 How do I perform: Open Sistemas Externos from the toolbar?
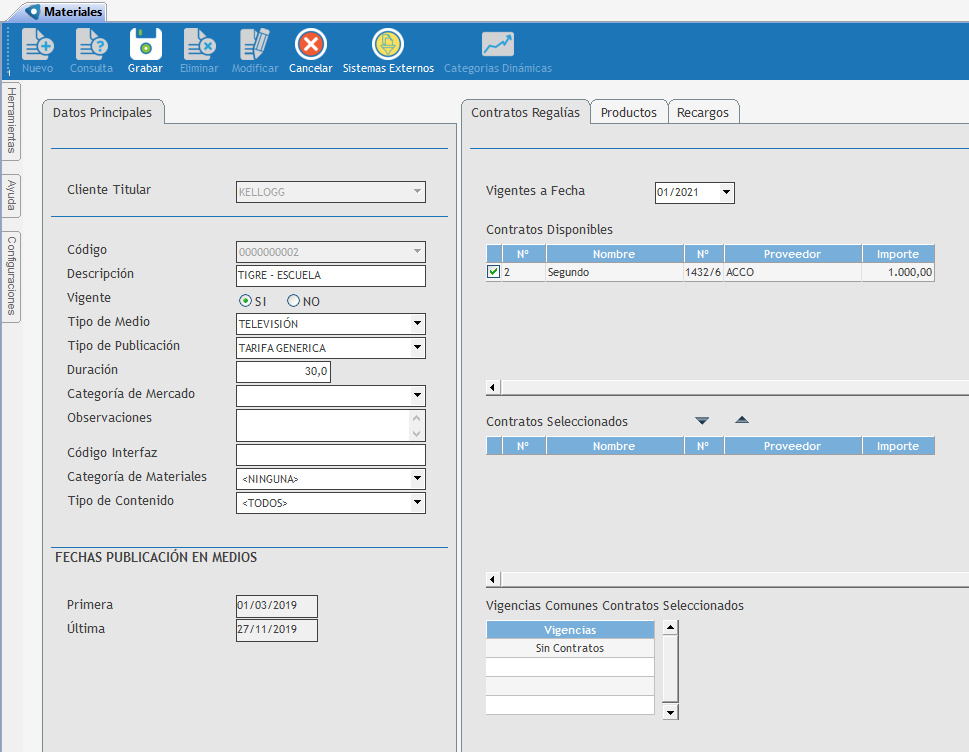point(388,45)
